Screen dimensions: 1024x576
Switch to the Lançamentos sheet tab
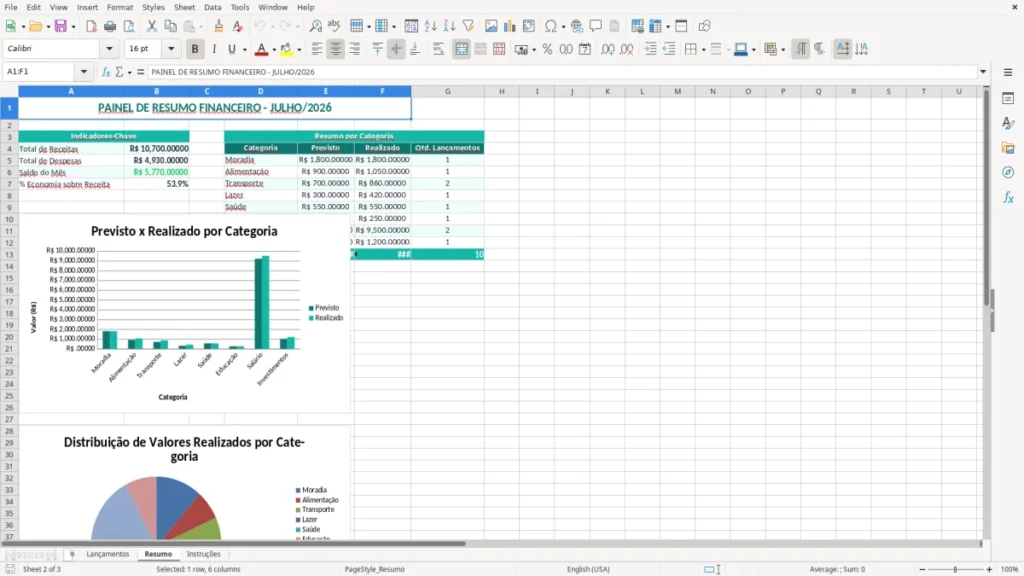pyautogui.click(x=108, y=554)
